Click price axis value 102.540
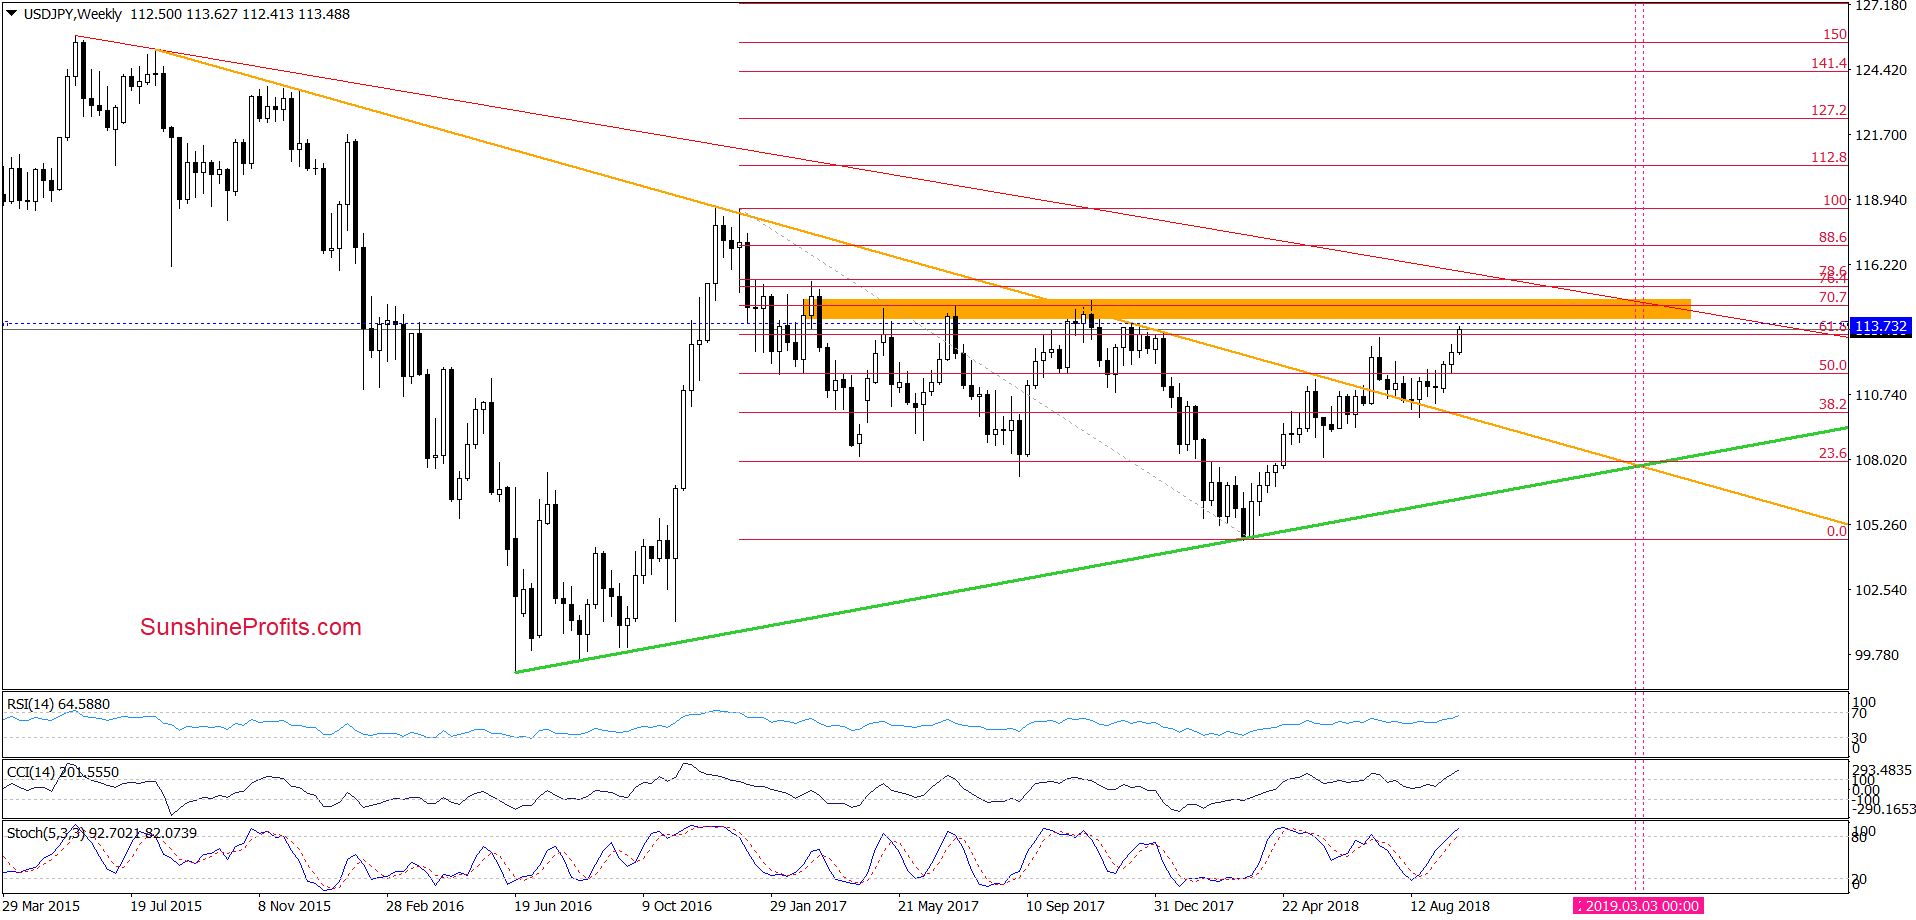 1881,590
